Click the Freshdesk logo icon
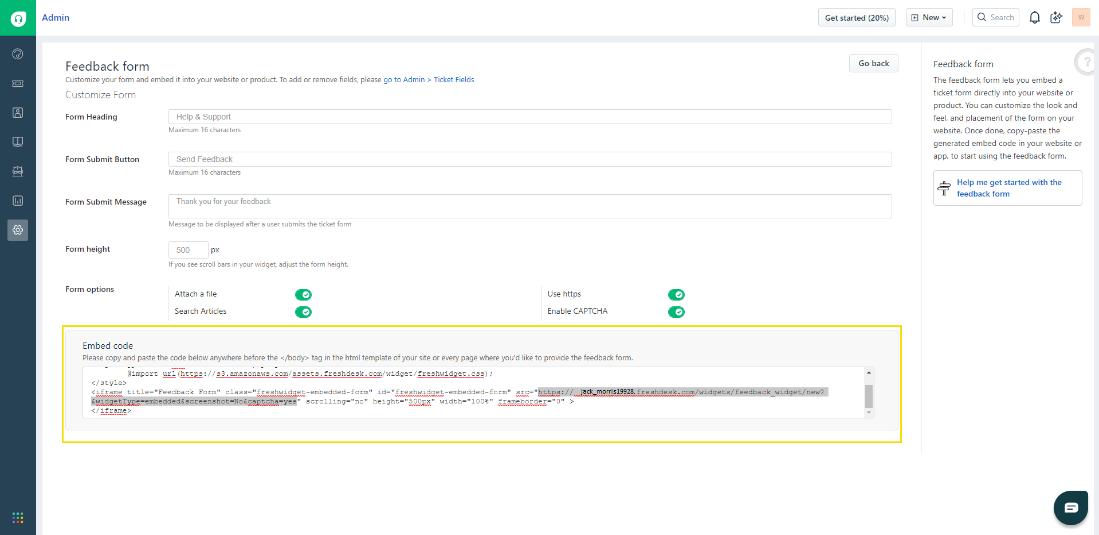 (x=18, y=18)
